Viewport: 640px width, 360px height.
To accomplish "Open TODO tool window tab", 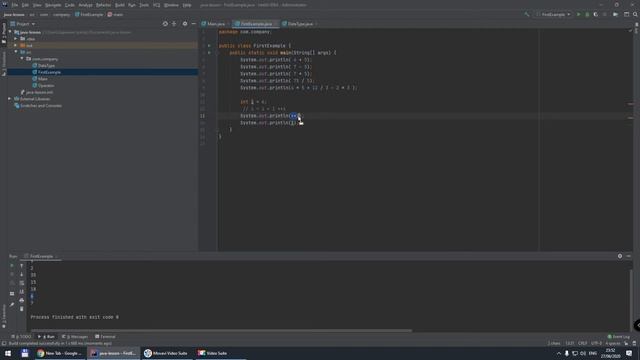I will 22,337.
